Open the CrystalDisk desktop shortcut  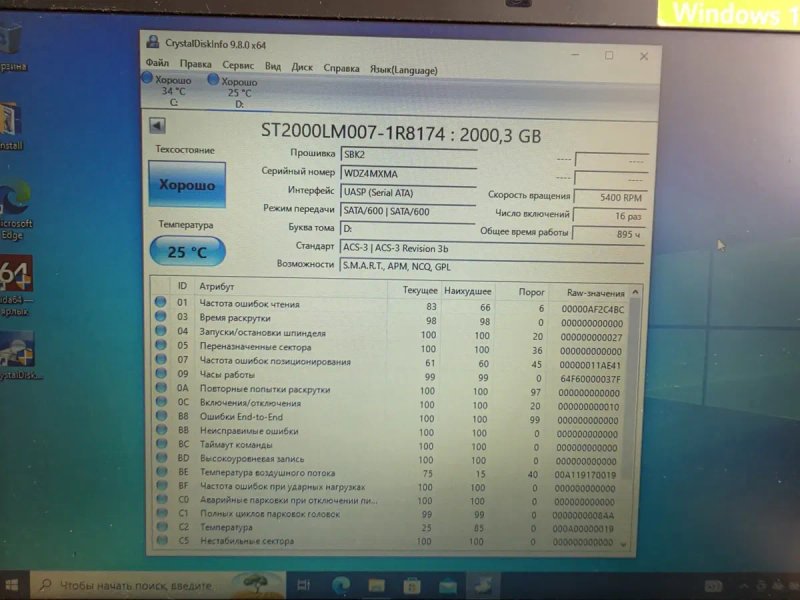pyautogui.click(x=18, y=355)
